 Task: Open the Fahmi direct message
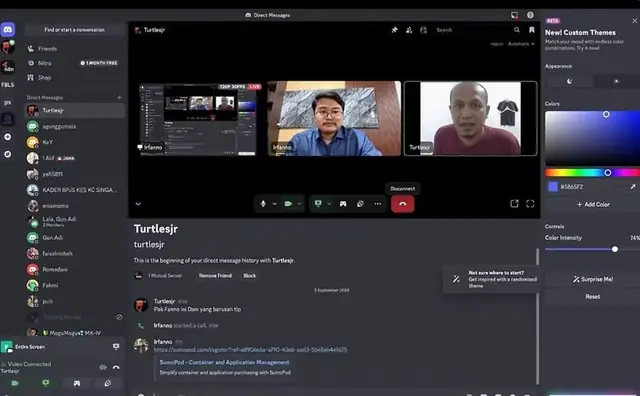coord(74,285)
